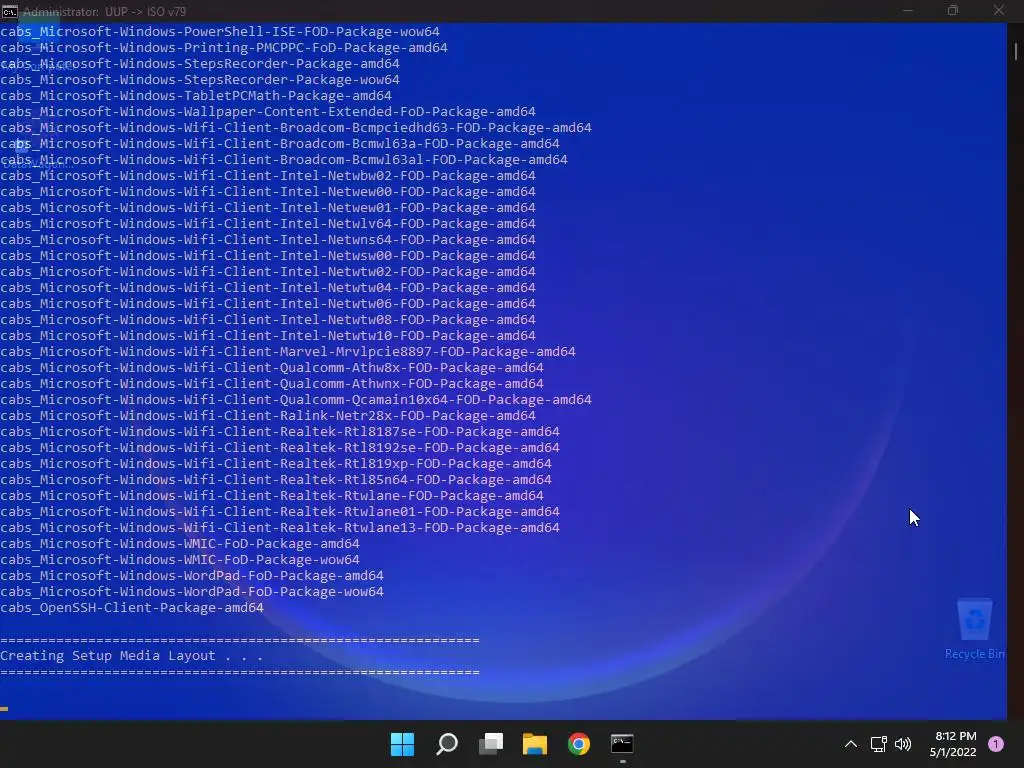Select the Recycle Bin desktop icon
This screenshot has width=1024, height=768.
pyautogui.click(x=974, y=629)
